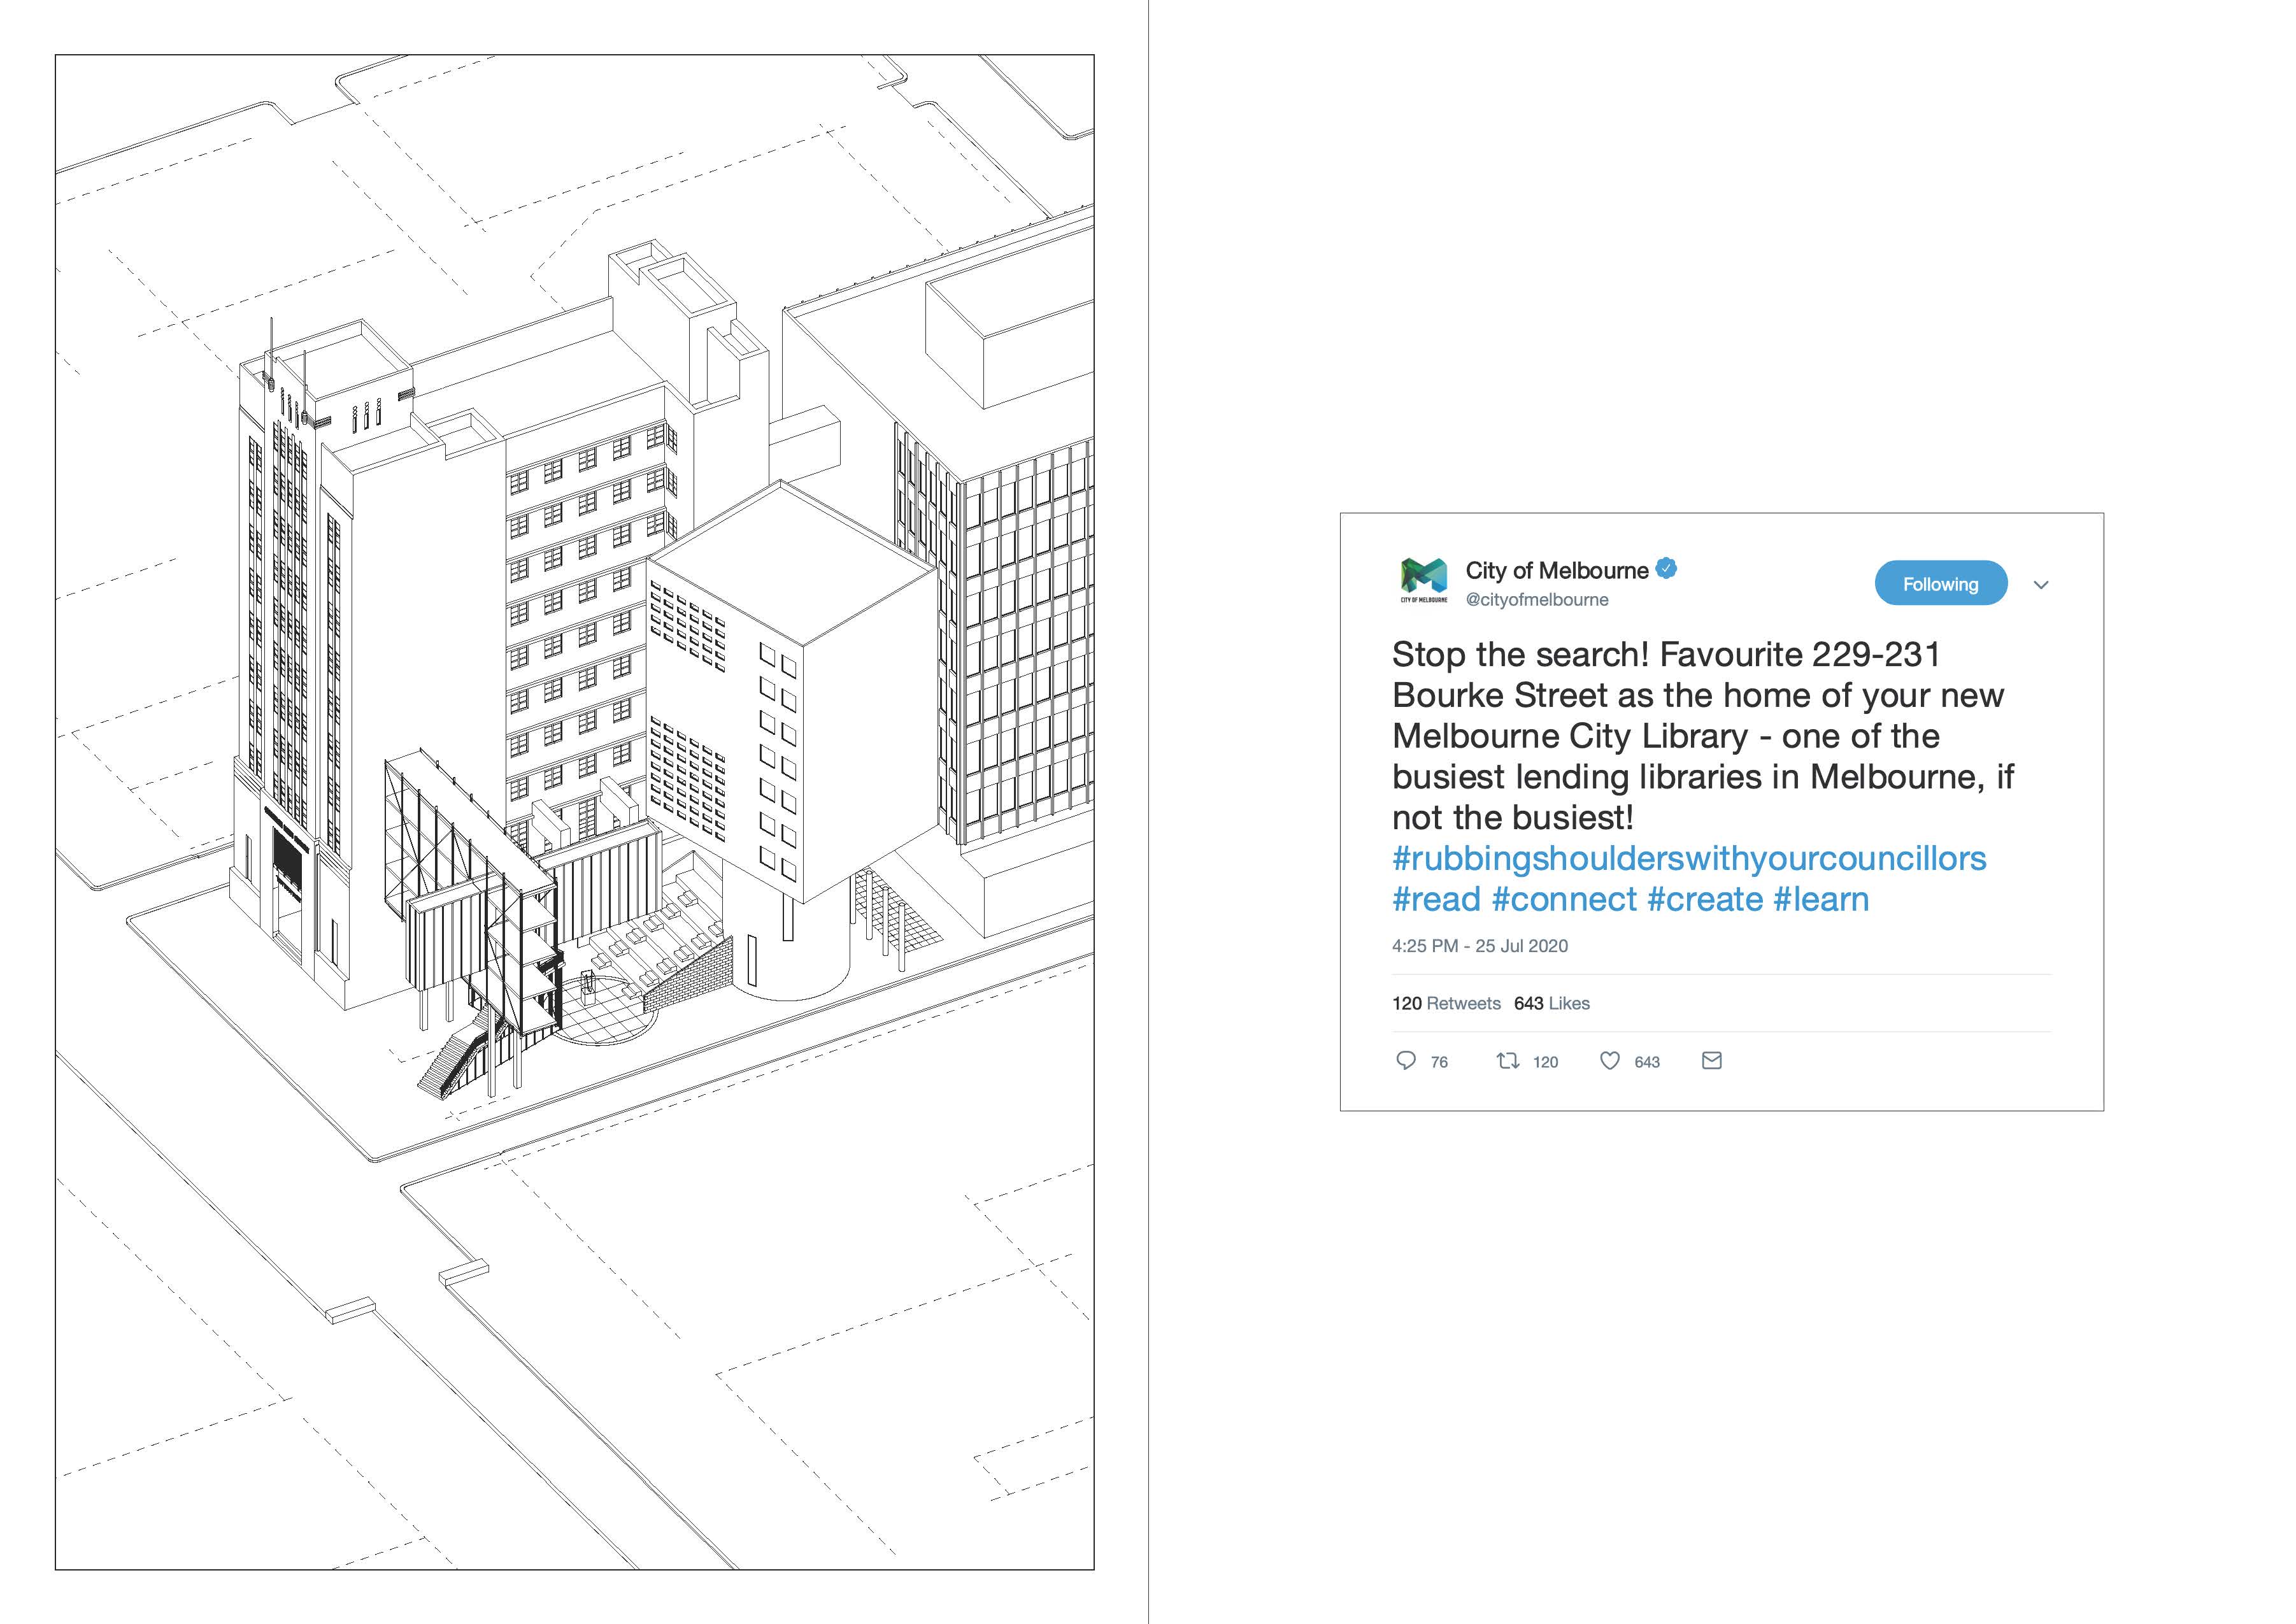Screen dimensions: 2296x1624
Task: Click the City of Melbourne avatar logo
Action: (1424, 580)
